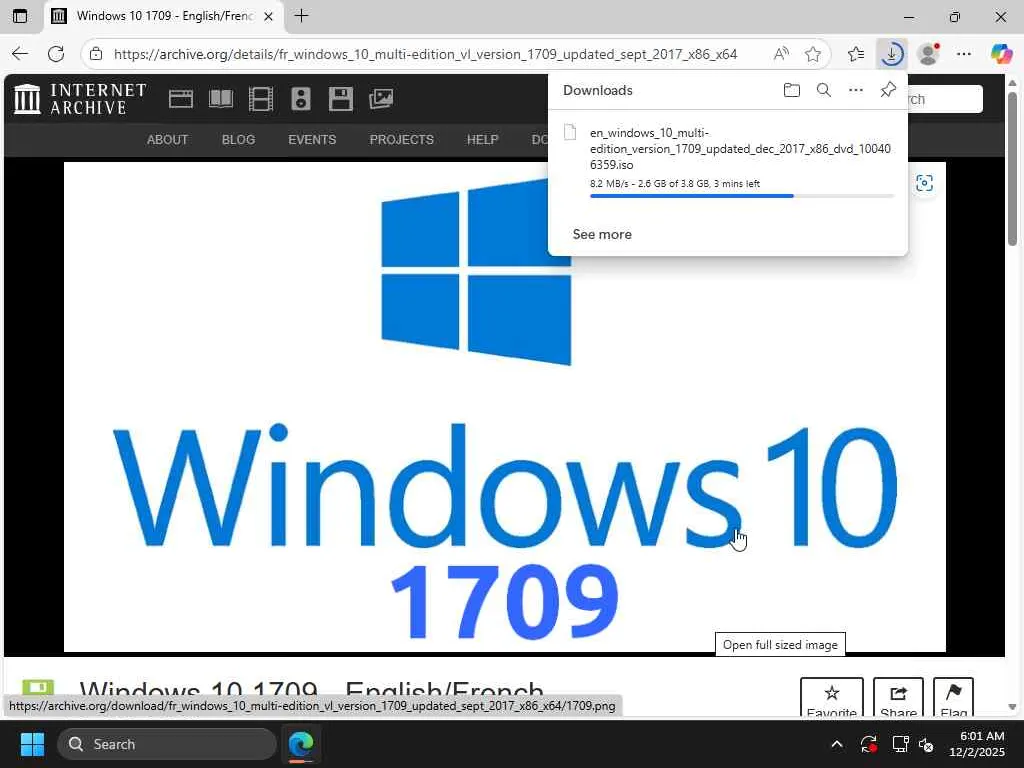Click the page vertical scrollbar thumb
Viewport: 1024px width, 768px height.
[1012, 168]
